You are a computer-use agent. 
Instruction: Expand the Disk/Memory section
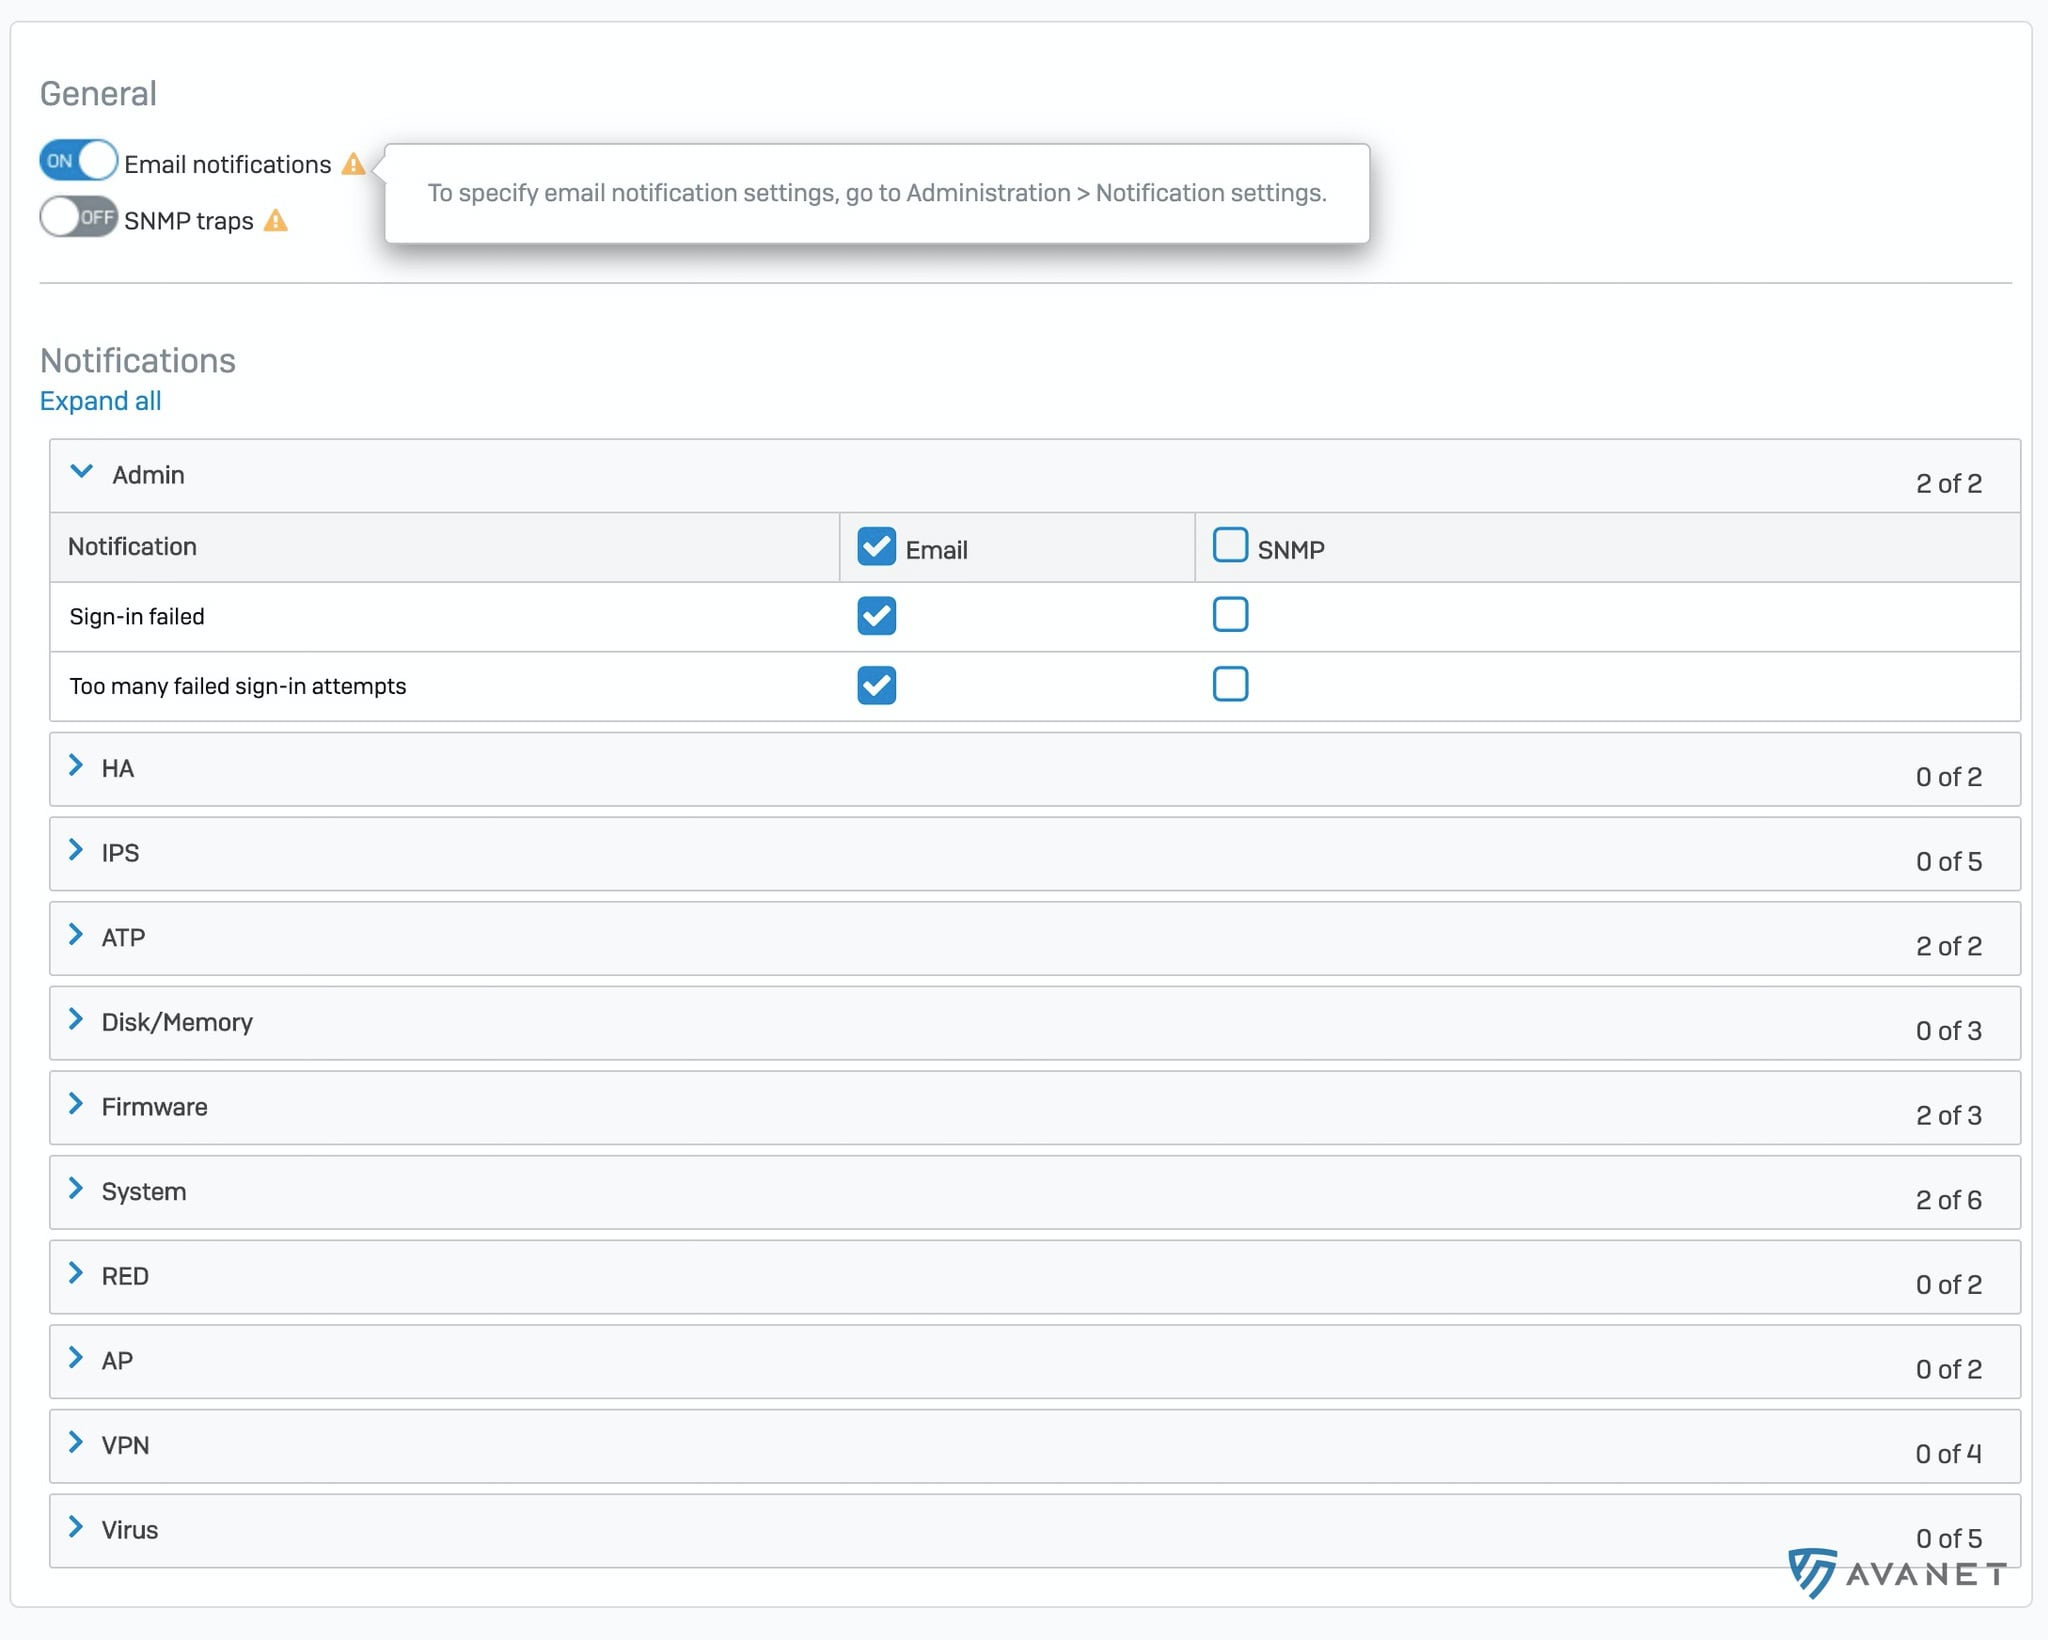(x=76, y=1020)
